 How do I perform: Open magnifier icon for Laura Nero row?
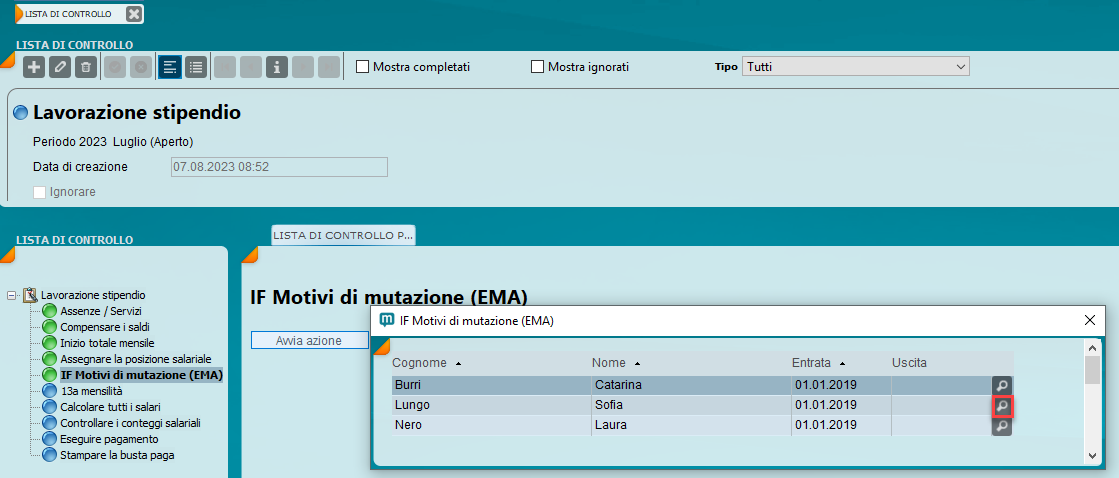pyautogui.click(x=1002, y=426)
